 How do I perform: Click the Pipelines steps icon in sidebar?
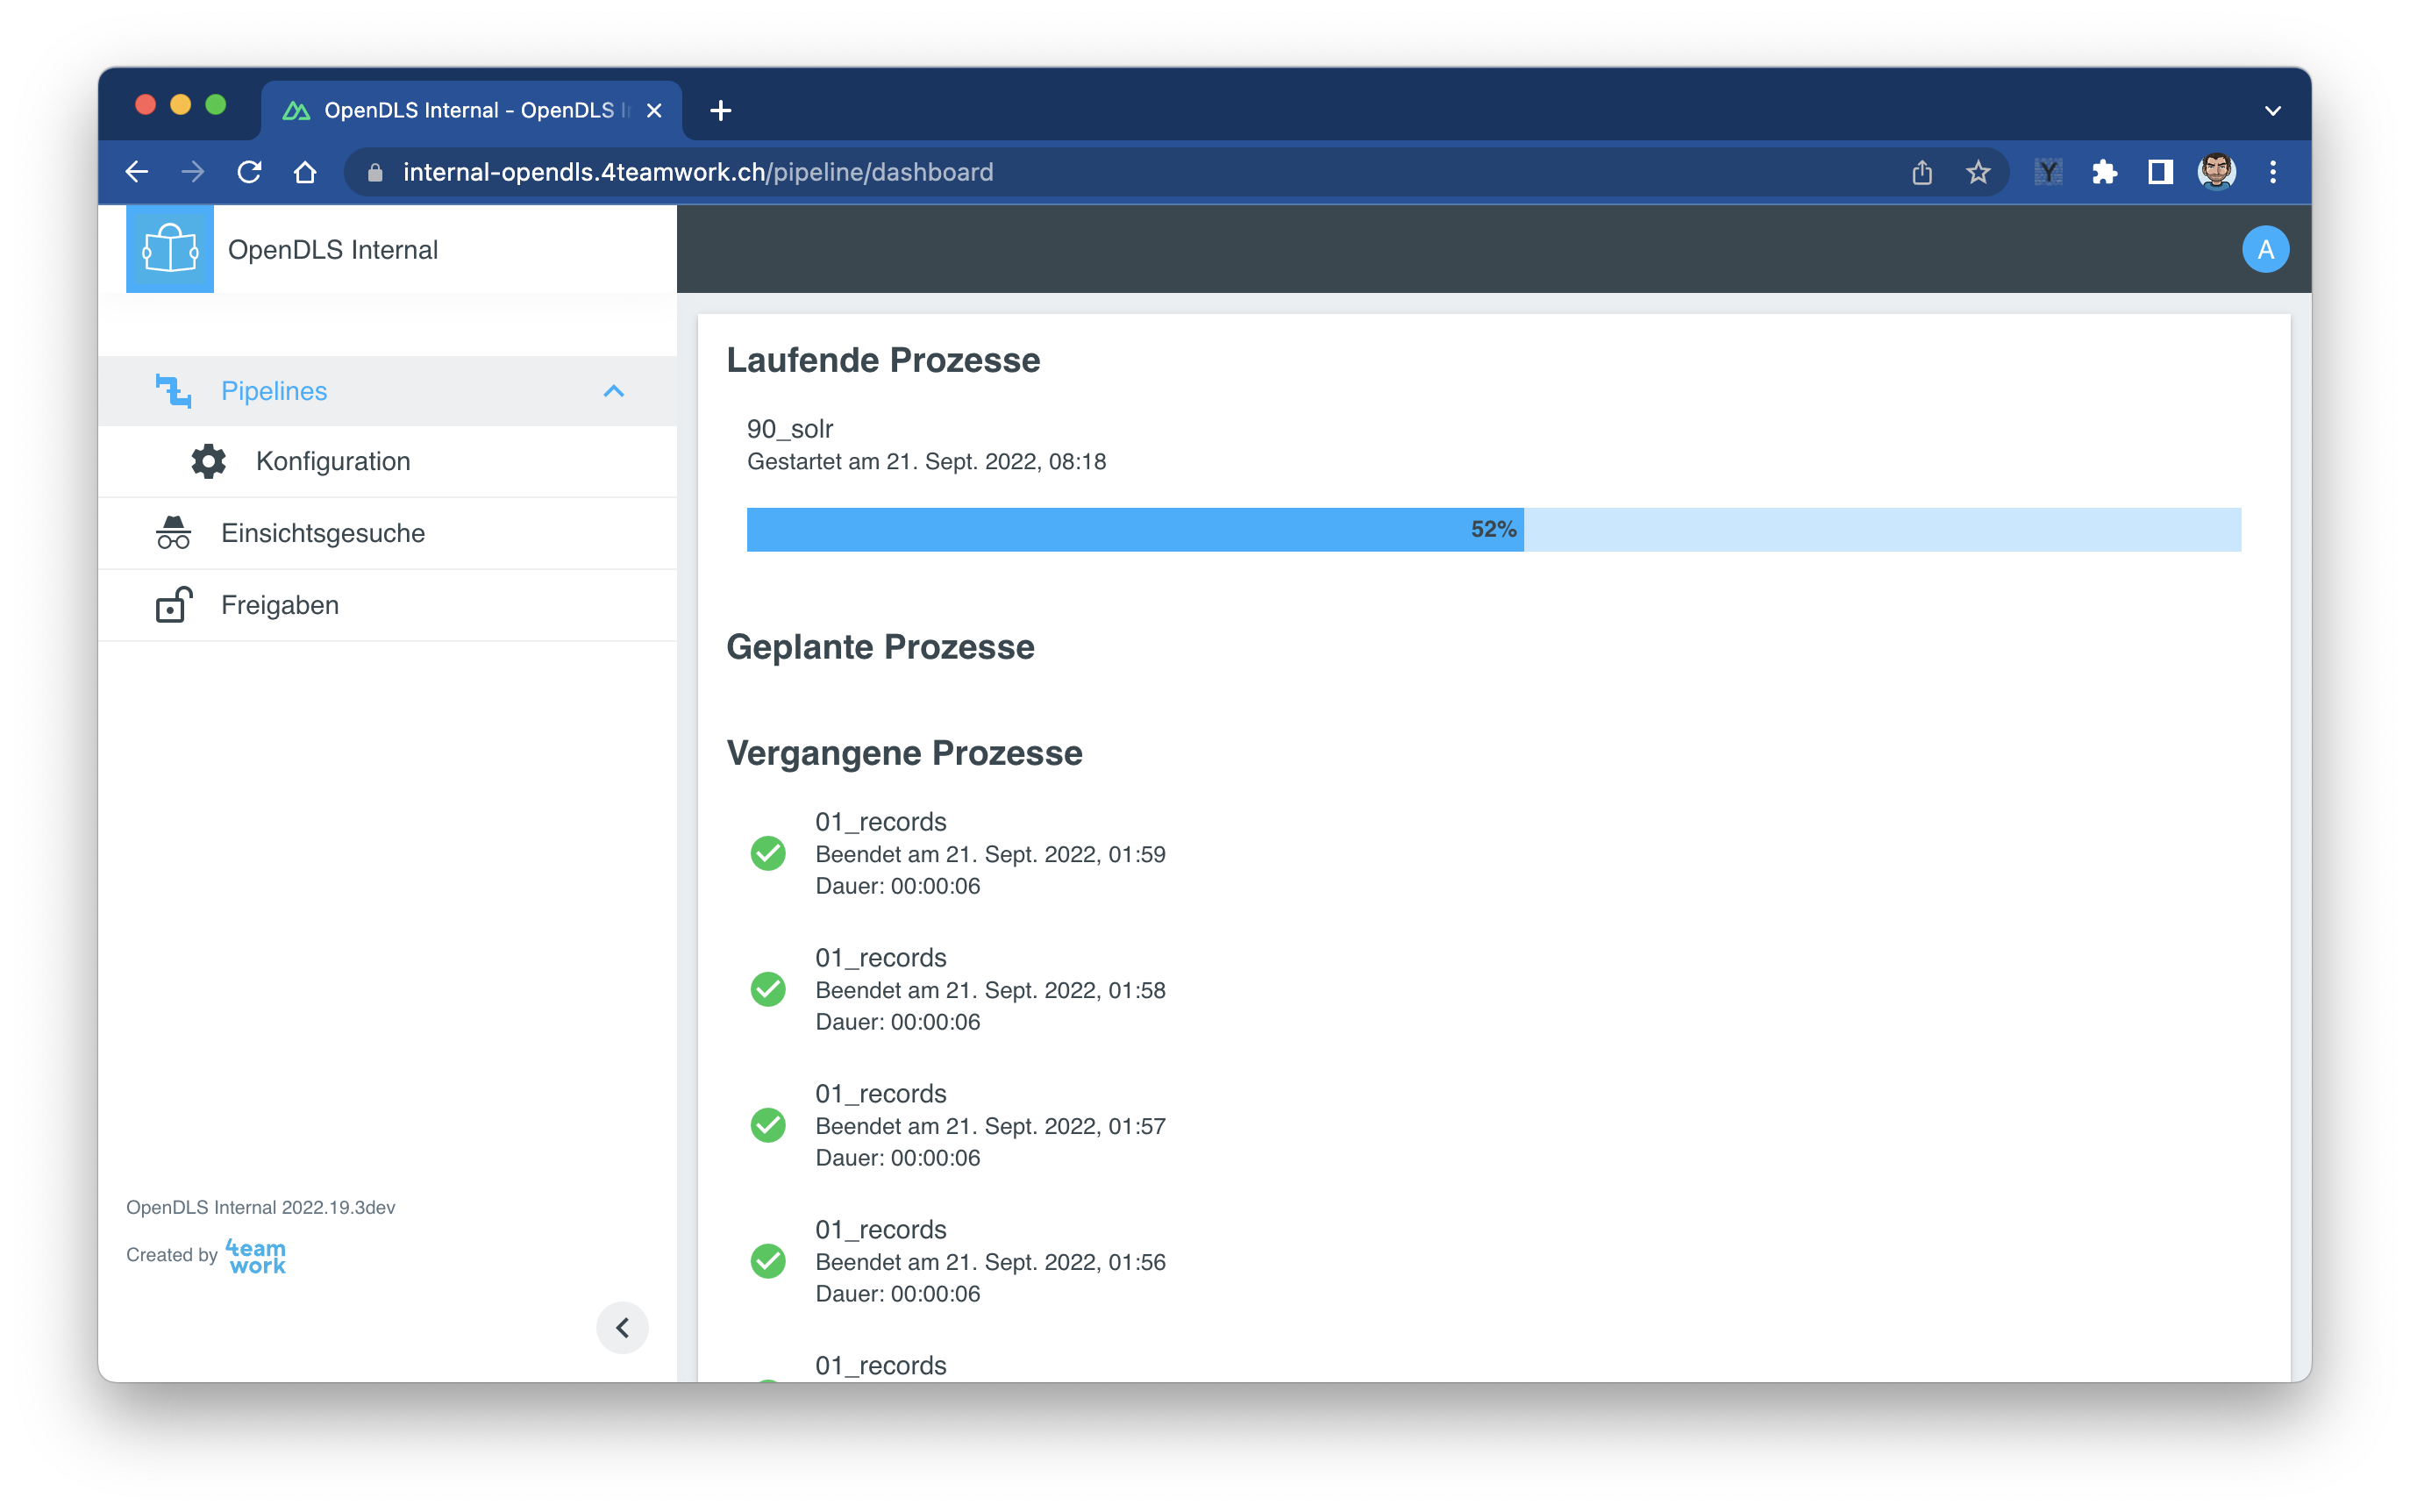point(173,391)
